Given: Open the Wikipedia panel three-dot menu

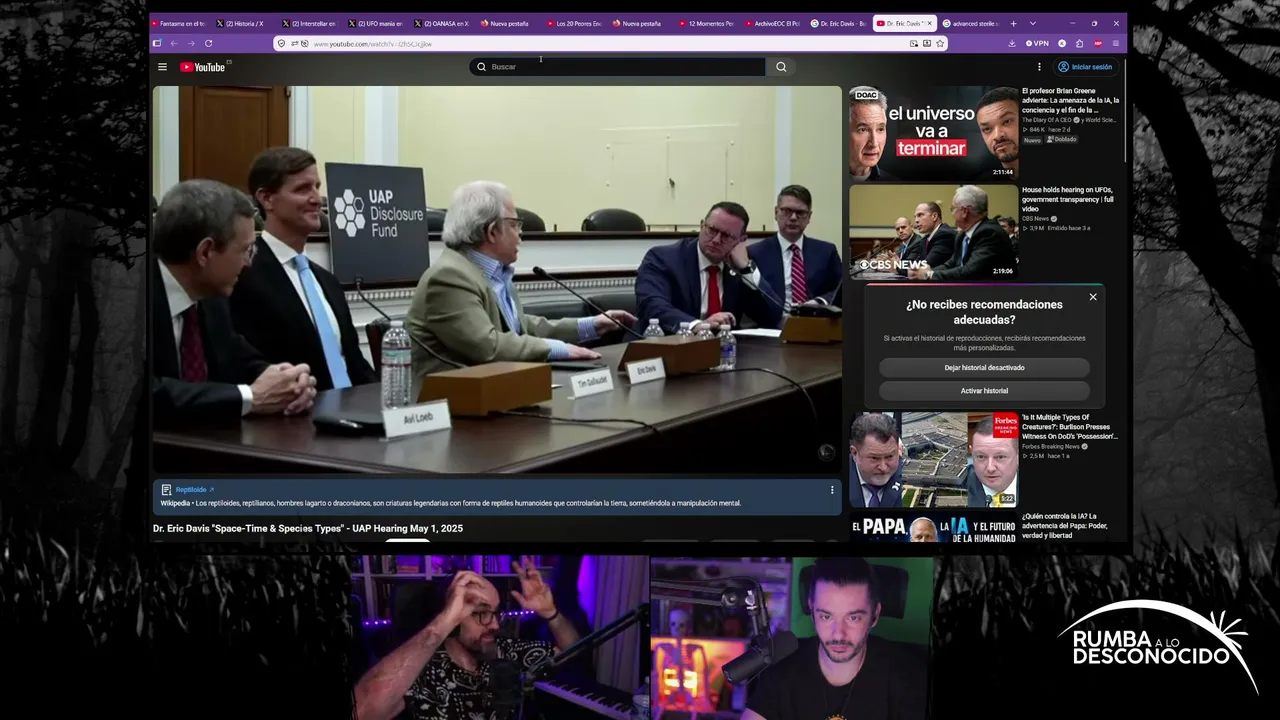Looking at the screenshot, I should click(x=832, y=490).
